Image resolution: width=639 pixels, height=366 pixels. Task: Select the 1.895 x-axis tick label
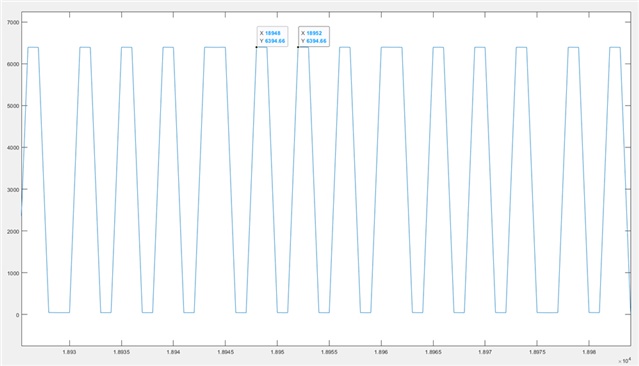click(277, 352)
